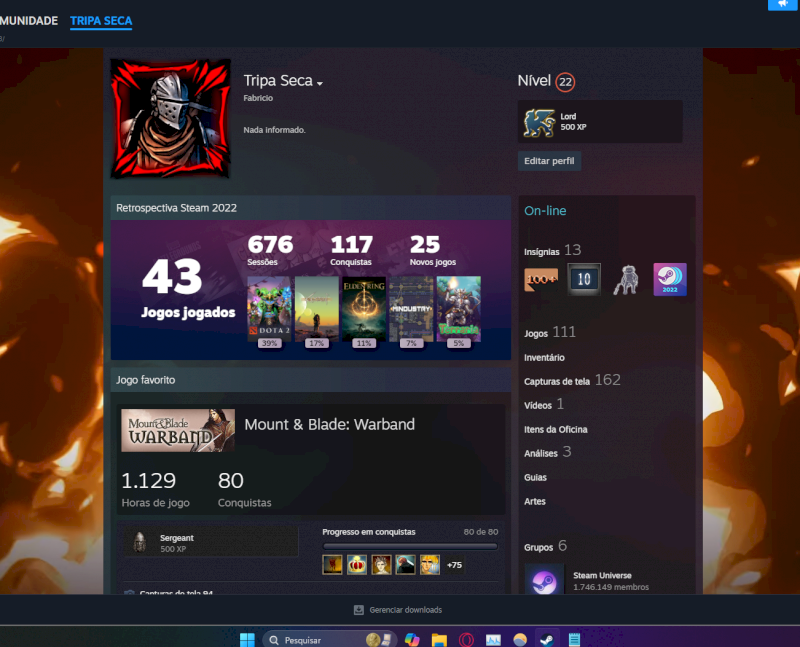Click the 25 Novos jogos statistic
Viewport: 800px width, 647px height.
pyautogui.click(x=433, y=251)
